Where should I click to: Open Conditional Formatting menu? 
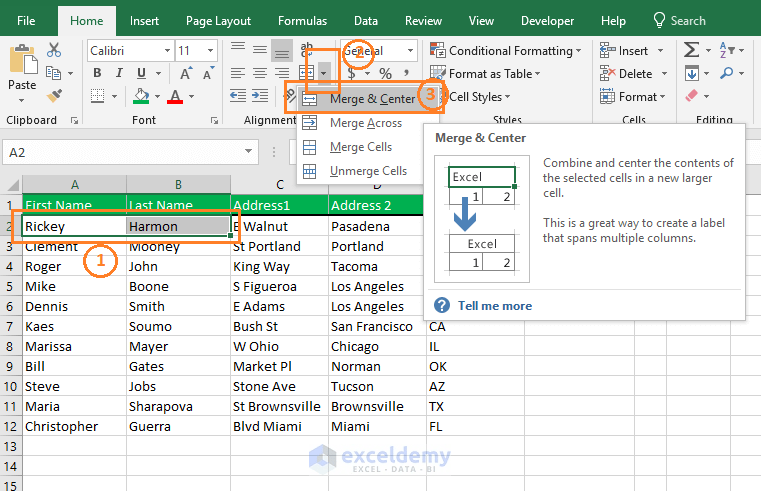pyautogui.click(x=506, y=51)
